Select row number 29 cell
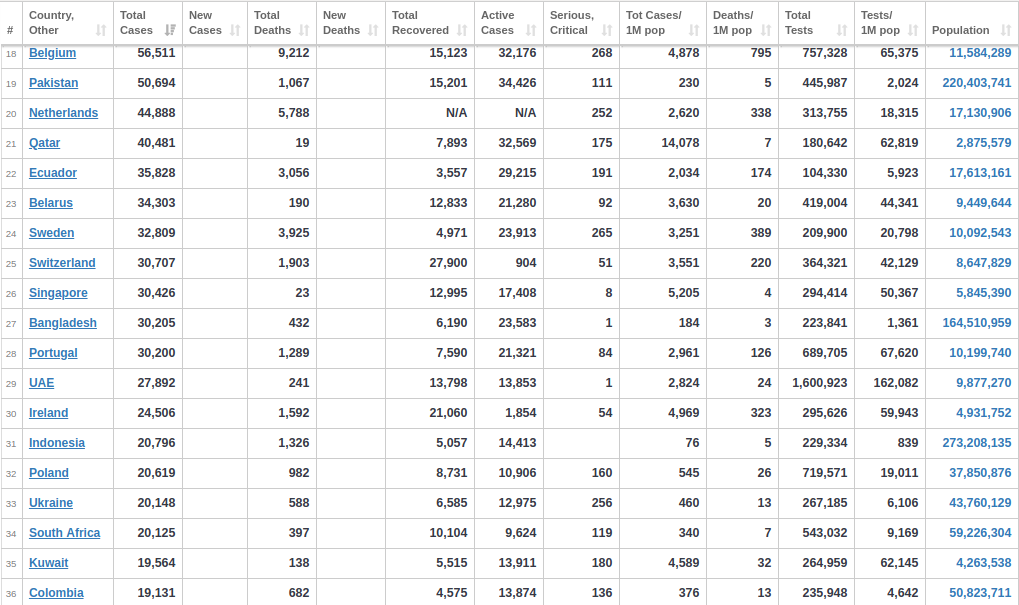 click(x=11, y=383)
